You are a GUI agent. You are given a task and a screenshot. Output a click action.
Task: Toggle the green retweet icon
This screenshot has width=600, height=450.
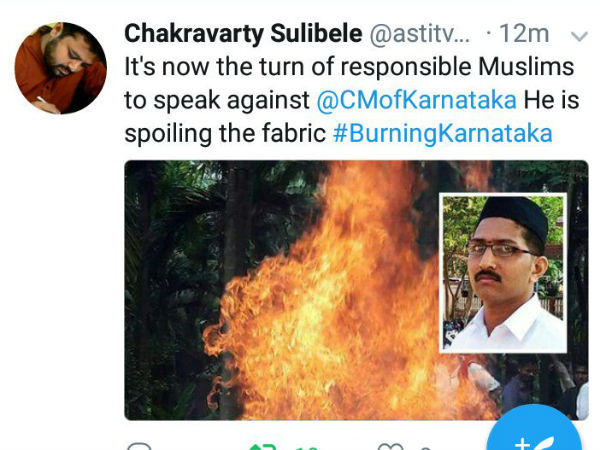tap(262, 447)
